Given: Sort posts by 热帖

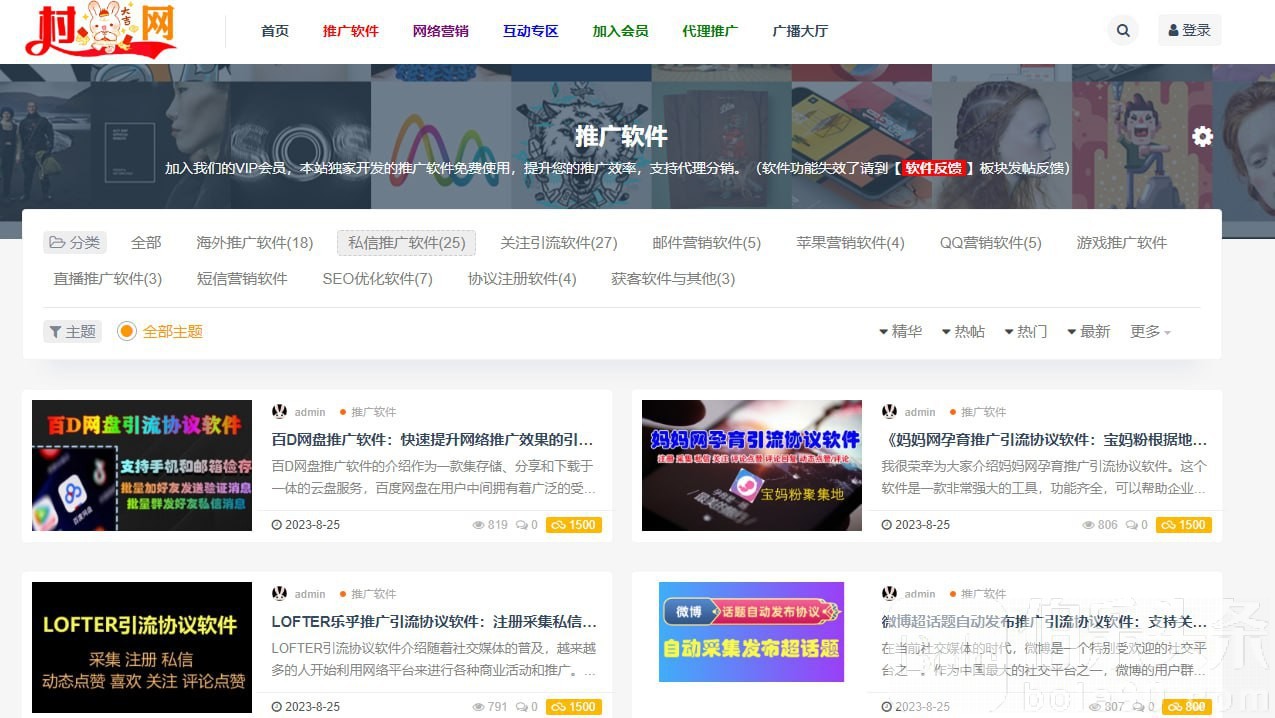Looking at the screenshot, I should pyautogui.click(x=962, y=331).
